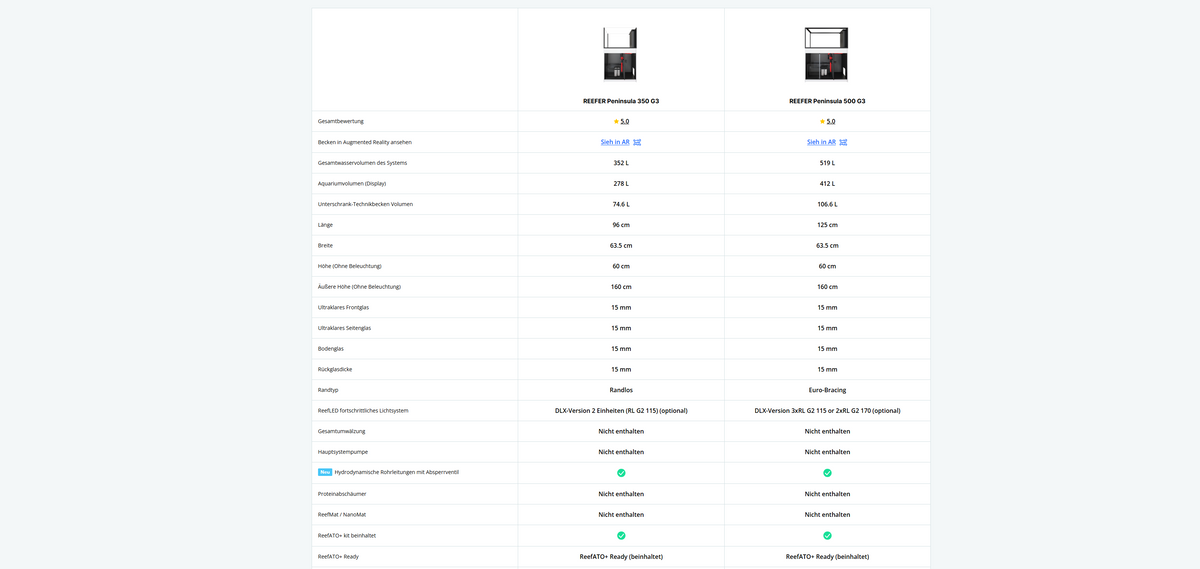Open the REEFER Peninsula 350 G3 product image
This screenshot has width=1200, height=569.
[x=620, y=54]
